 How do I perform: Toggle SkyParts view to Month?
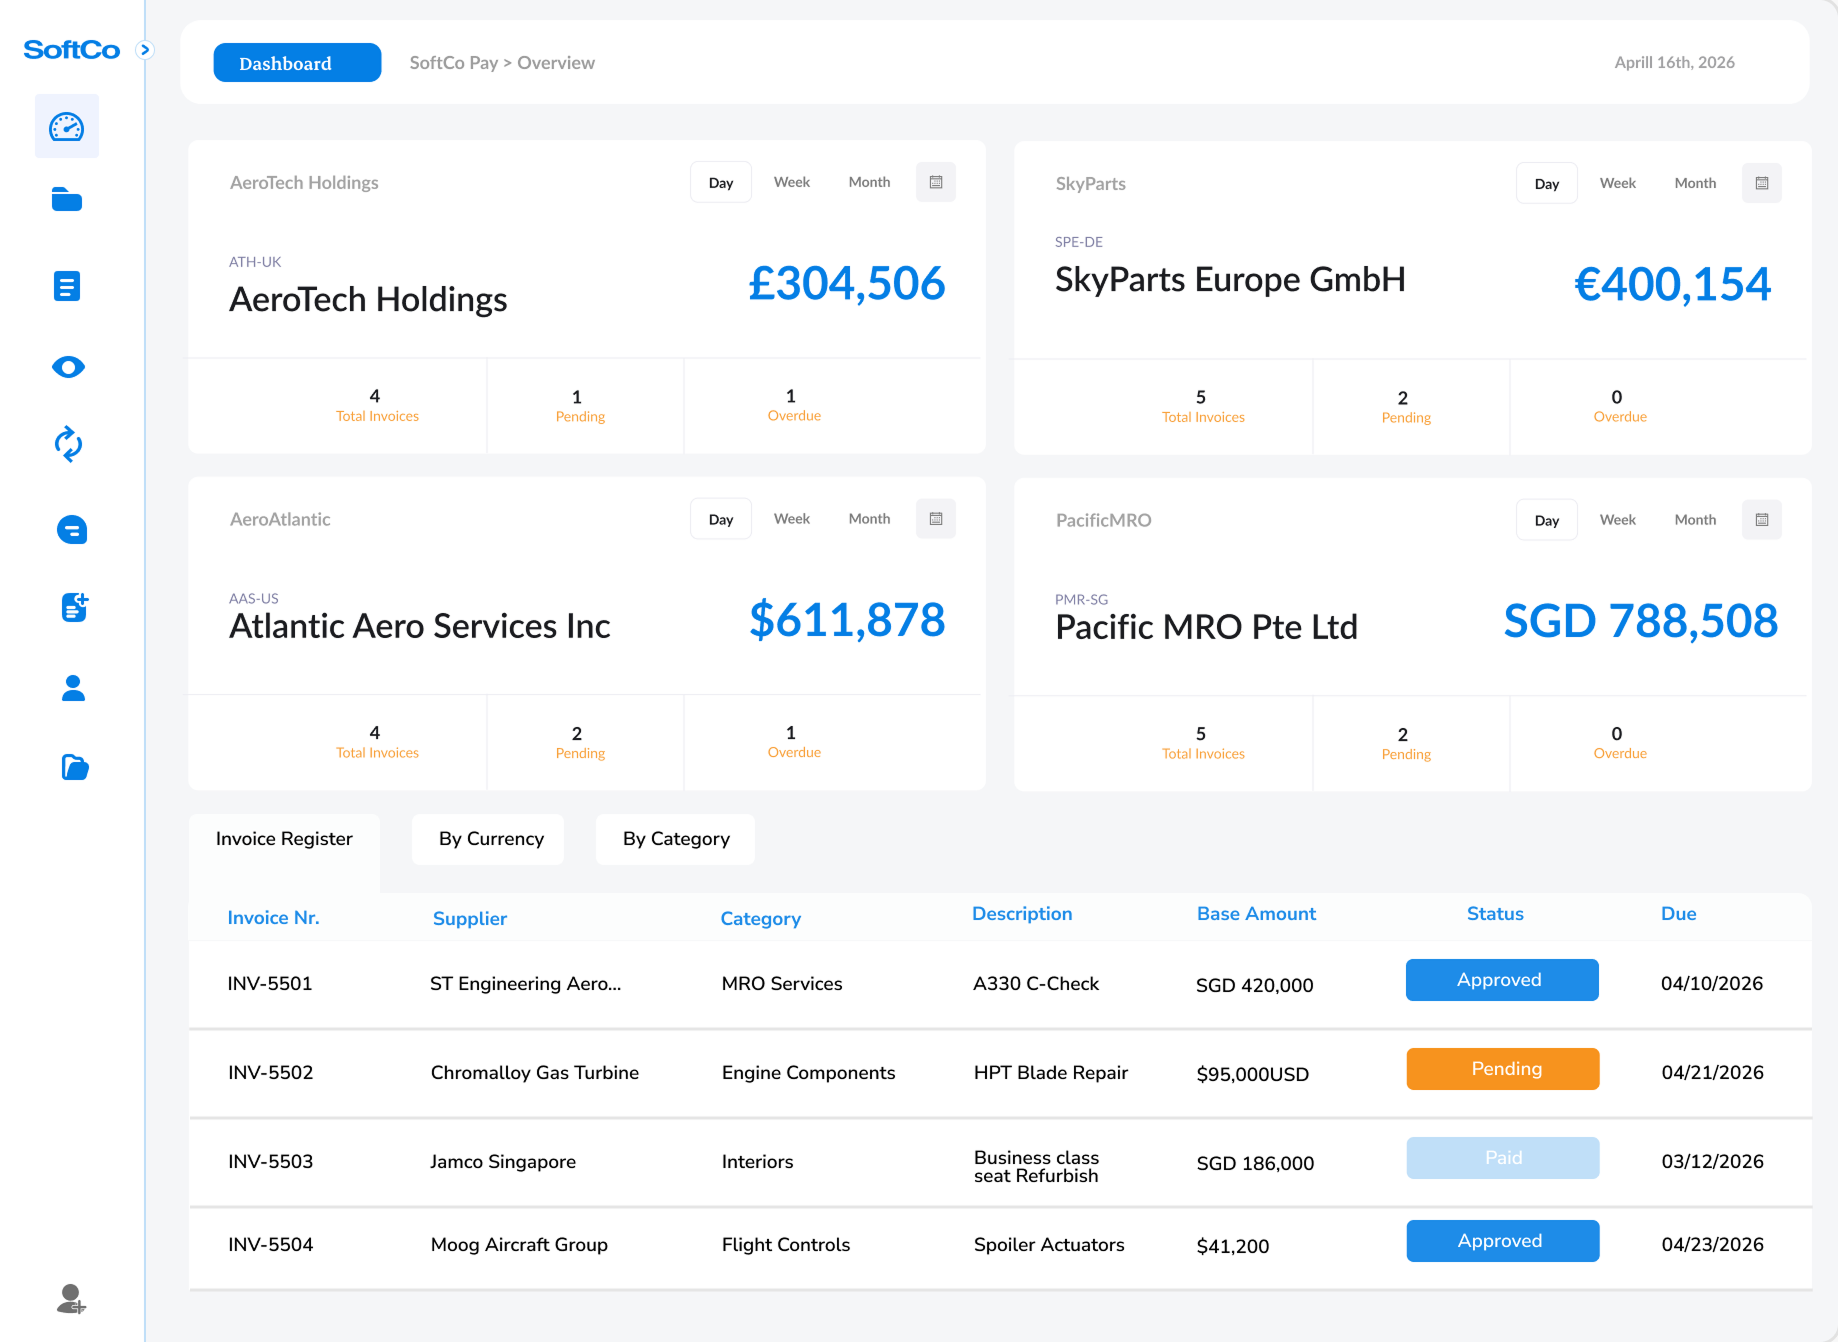pos(1695,183)
